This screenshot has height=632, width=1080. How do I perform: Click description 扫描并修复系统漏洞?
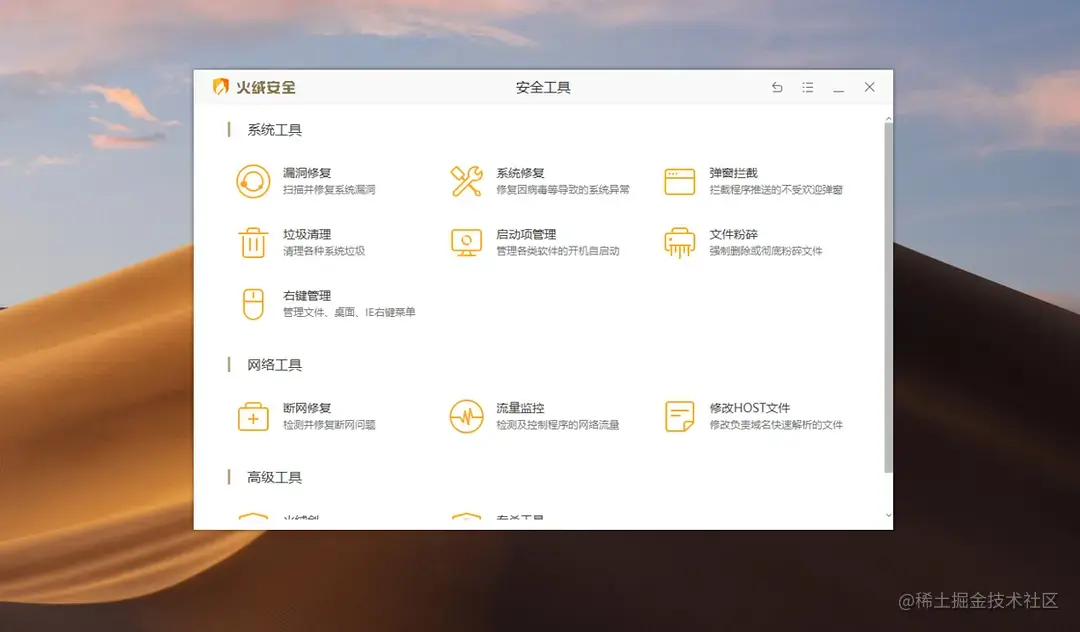click(329, 189)
